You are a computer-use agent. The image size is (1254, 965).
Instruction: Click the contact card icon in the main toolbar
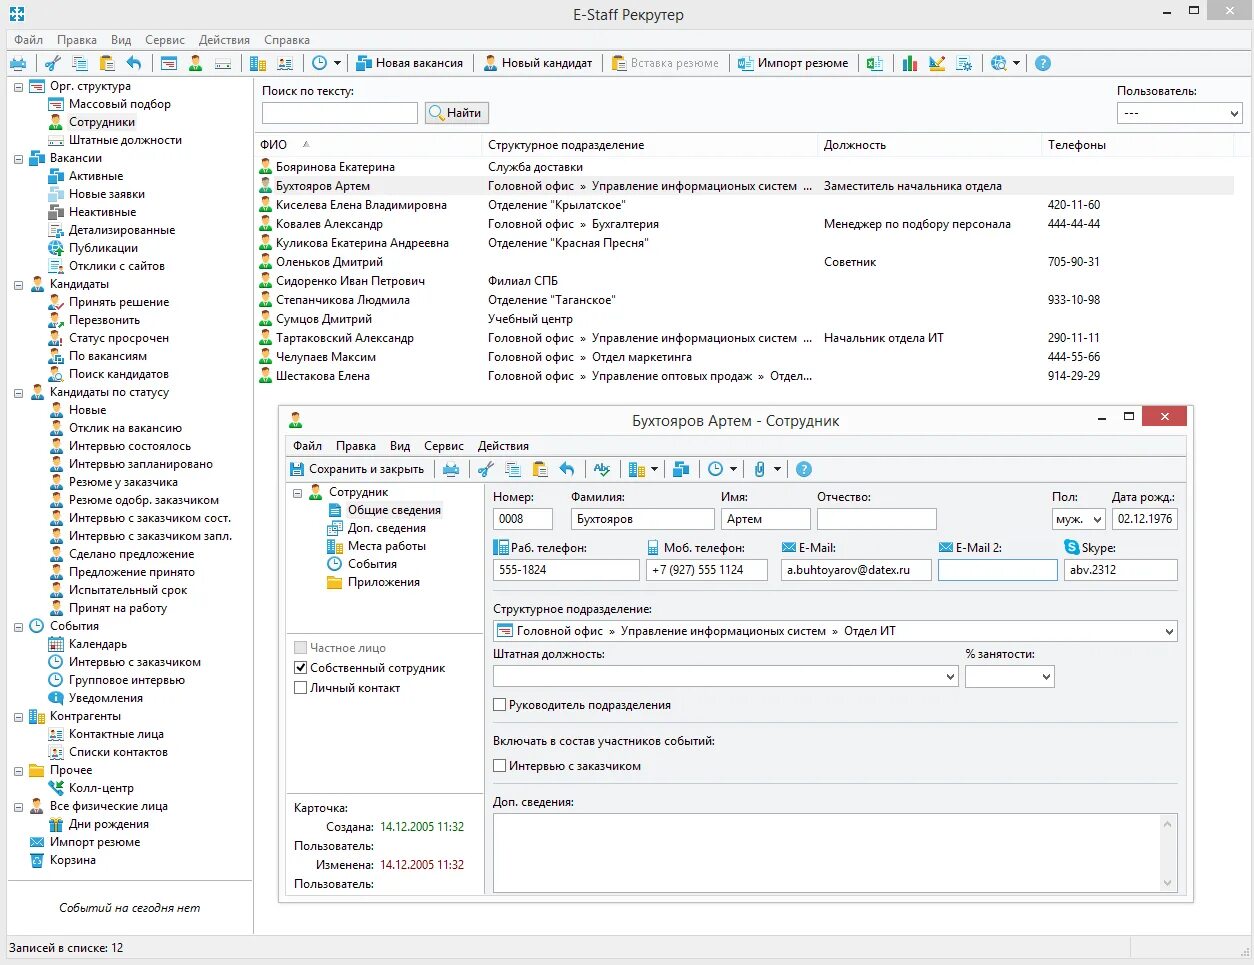point(285,63)
